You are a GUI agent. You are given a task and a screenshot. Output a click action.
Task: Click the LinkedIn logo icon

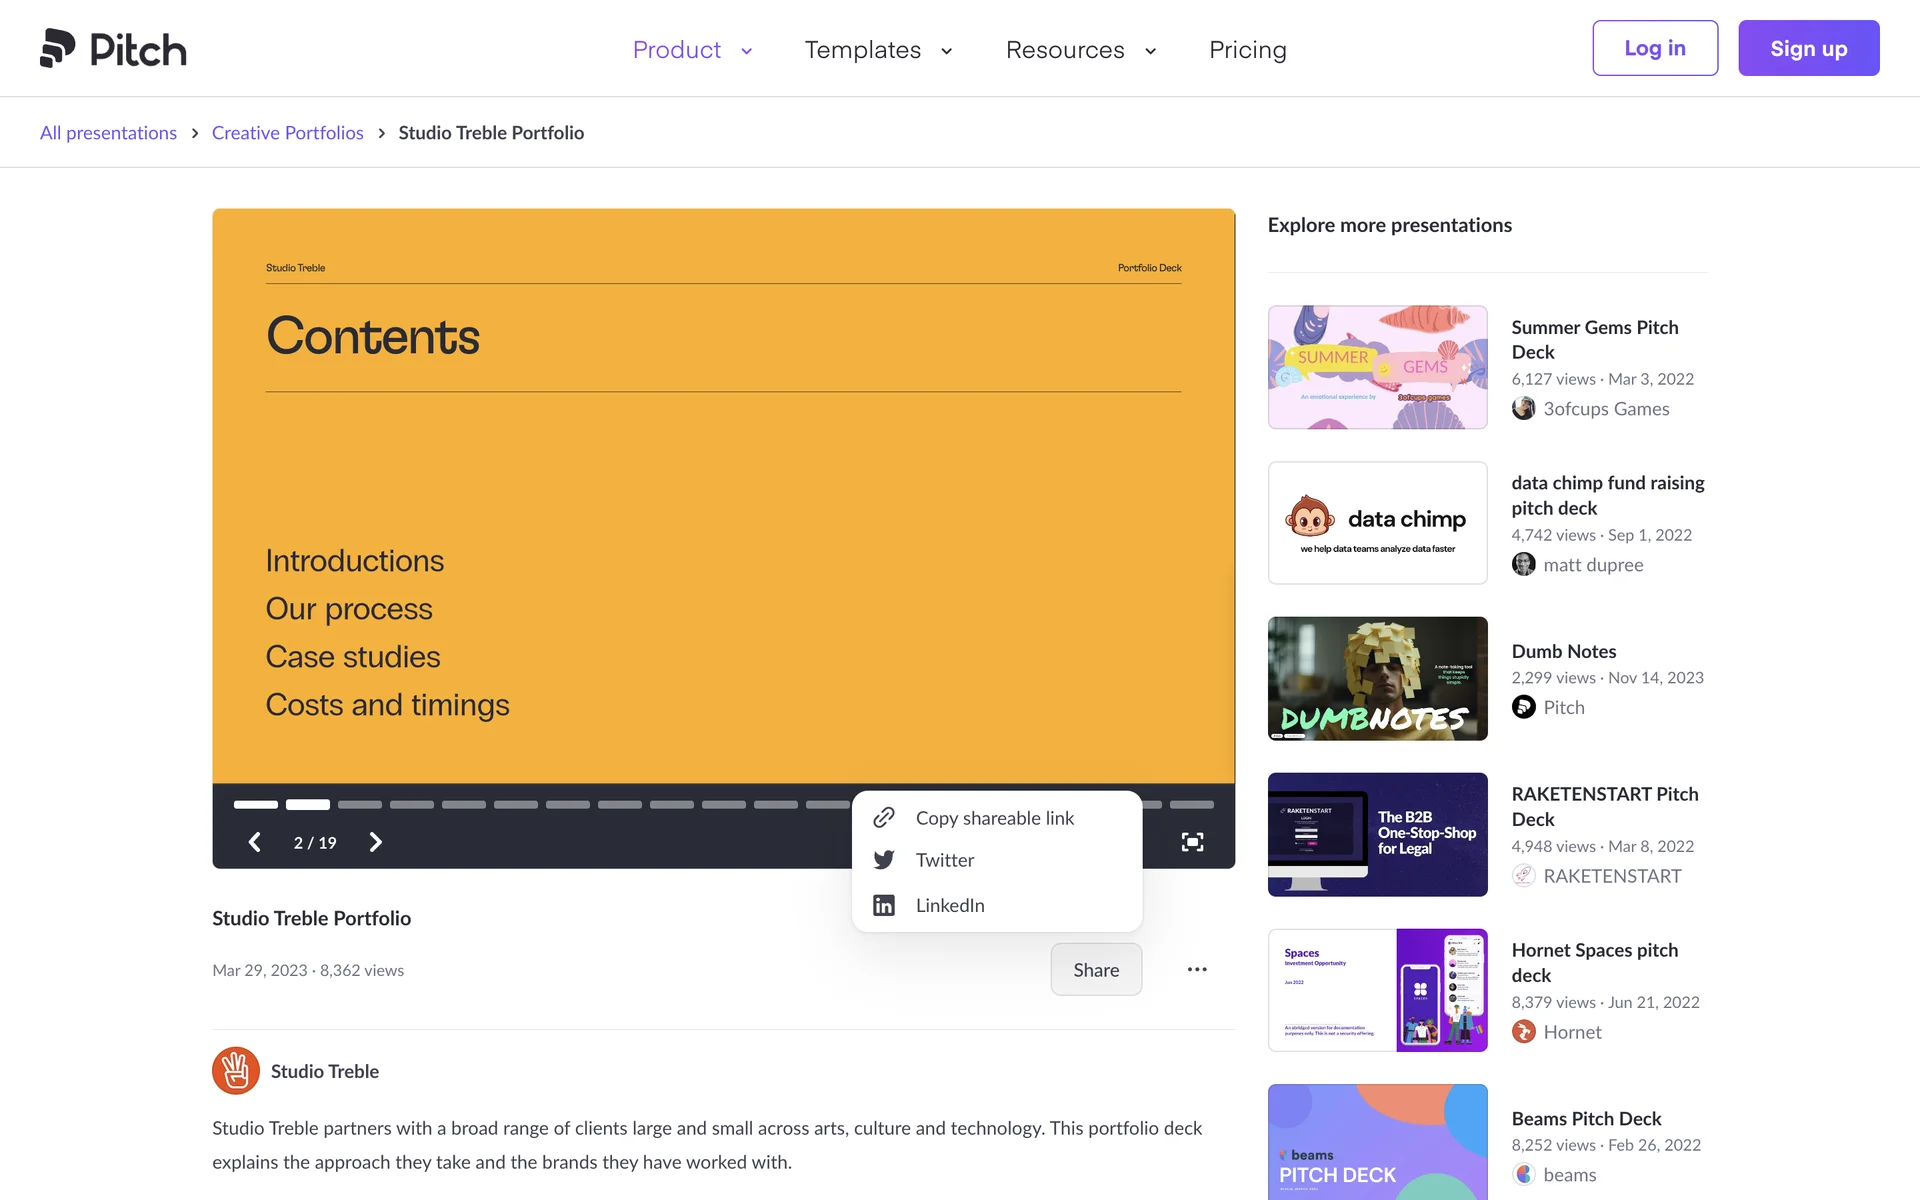[884, 905]
